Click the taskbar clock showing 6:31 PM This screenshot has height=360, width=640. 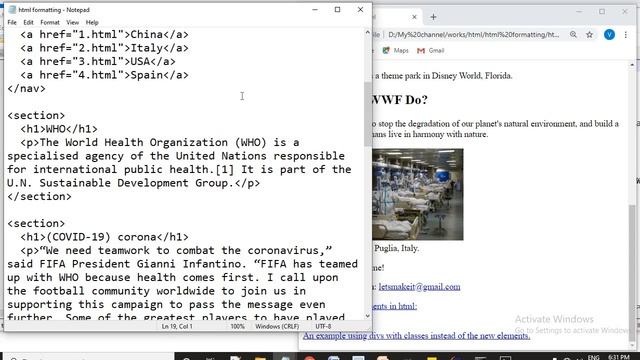[x=619, y=357]
